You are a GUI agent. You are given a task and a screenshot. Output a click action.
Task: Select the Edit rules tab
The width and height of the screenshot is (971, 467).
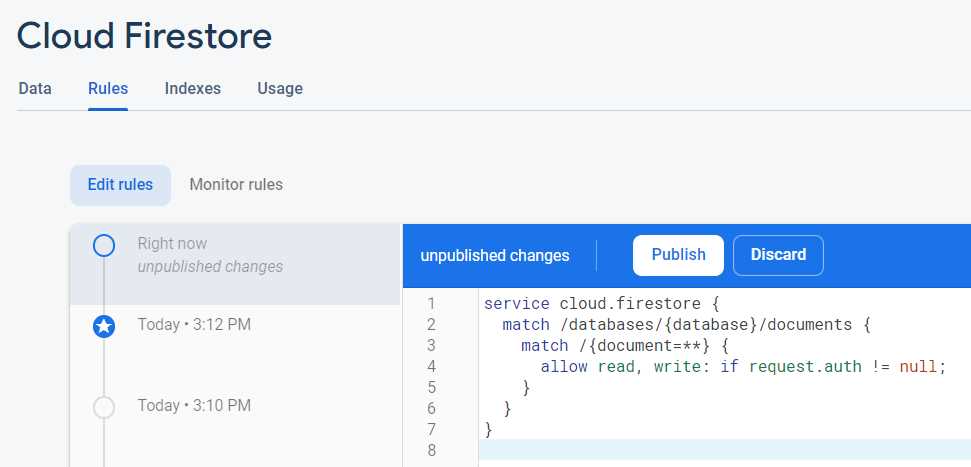tap(120, 185)
